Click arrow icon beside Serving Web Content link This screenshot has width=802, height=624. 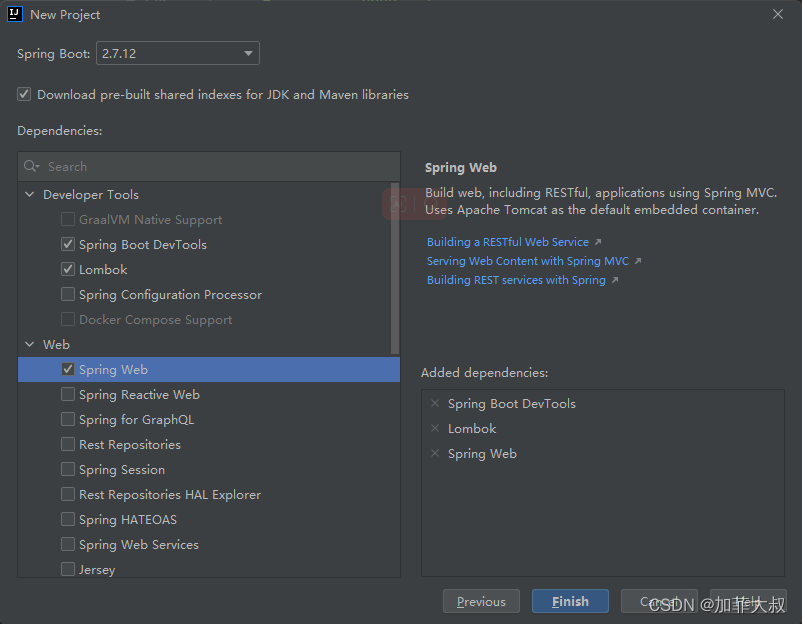[x=638, y=261]
